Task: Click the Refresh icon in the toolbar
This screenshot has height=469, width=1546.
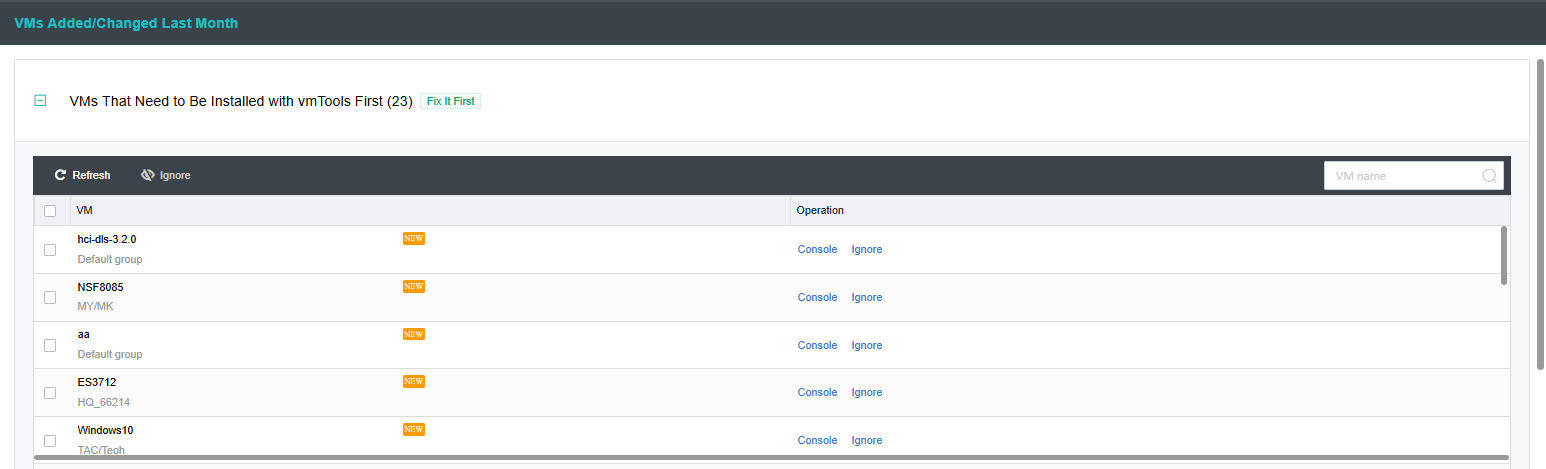Action: click(60, 175)
